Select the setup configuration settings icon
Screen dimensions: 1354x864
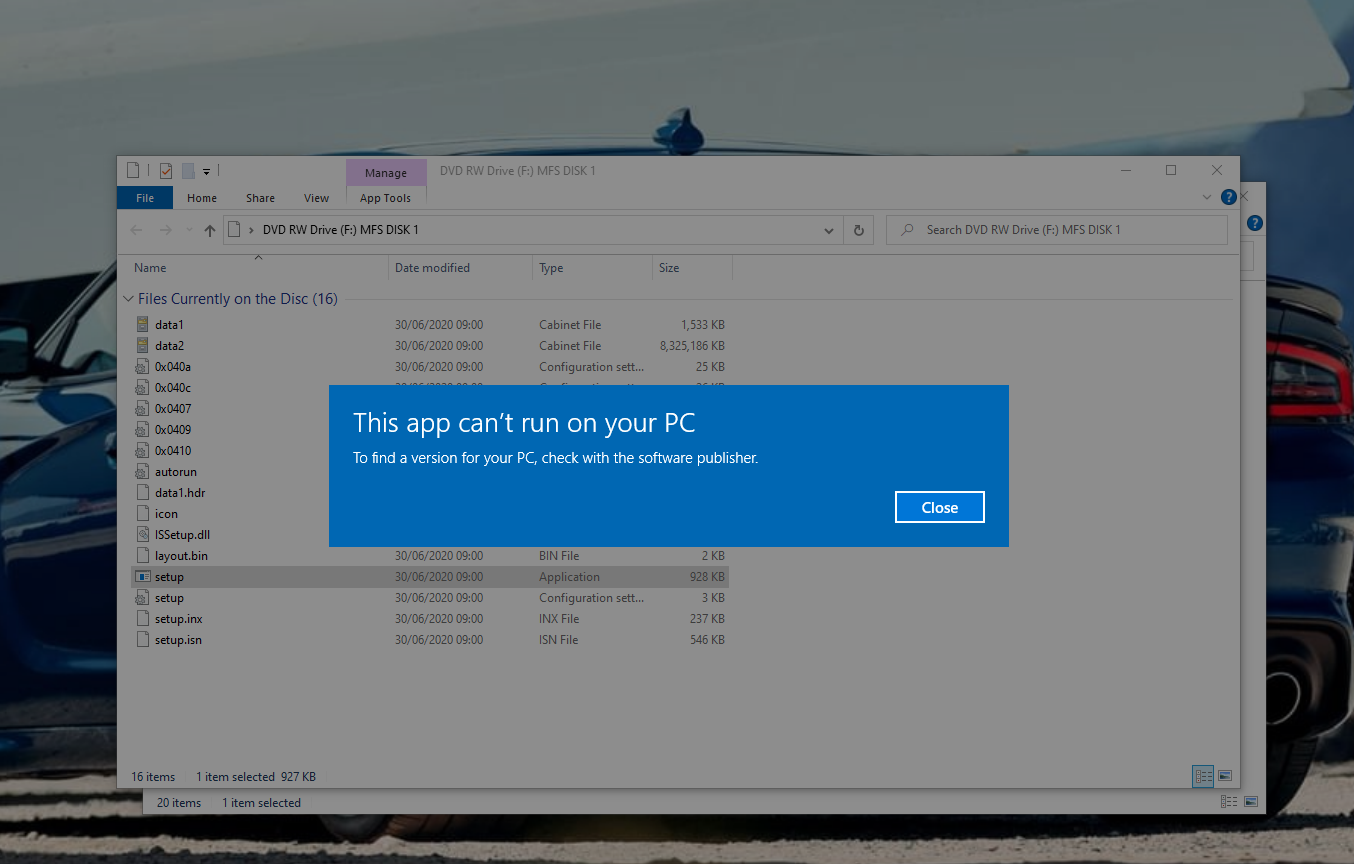point(142,598)
